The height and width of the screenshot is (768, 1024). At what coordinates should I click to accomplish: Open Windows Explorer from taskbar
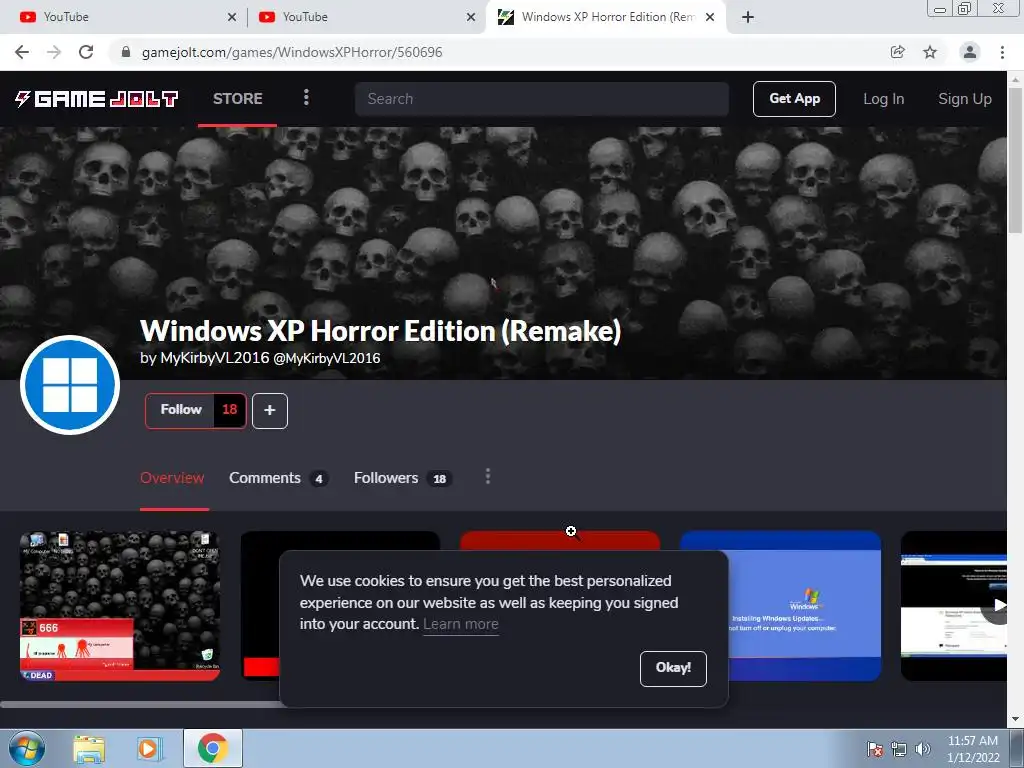point(89,748)
